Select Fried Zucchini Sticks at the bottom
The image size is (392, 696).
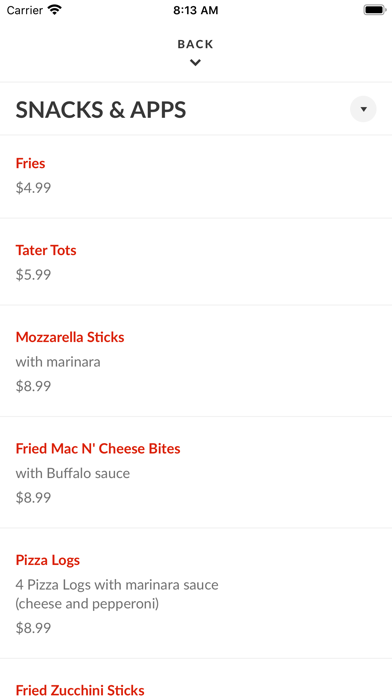[x=80, y=689]
